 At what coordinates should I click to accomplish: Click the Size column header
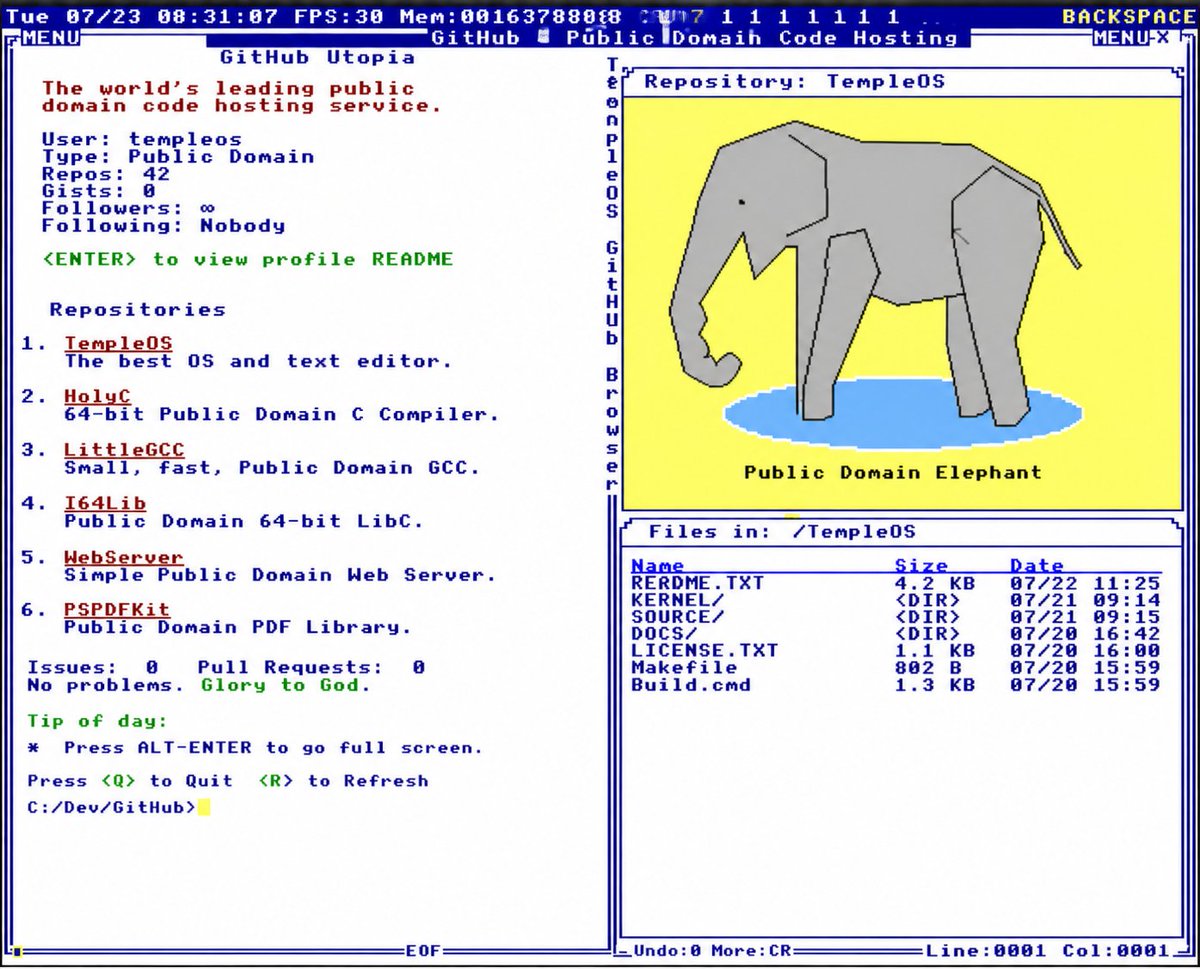(x=920, y=566)
